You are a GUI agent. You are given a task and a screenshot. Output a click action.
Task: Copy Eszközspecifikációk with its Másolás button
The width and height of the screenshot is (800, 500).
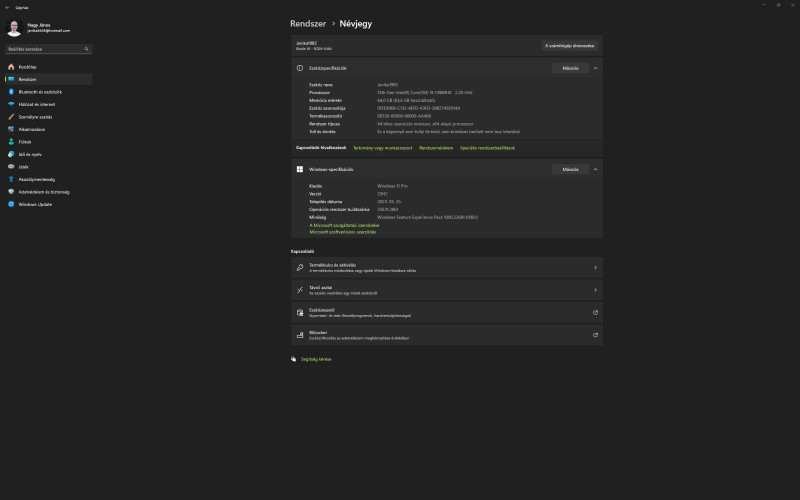[x=570, y=68]
